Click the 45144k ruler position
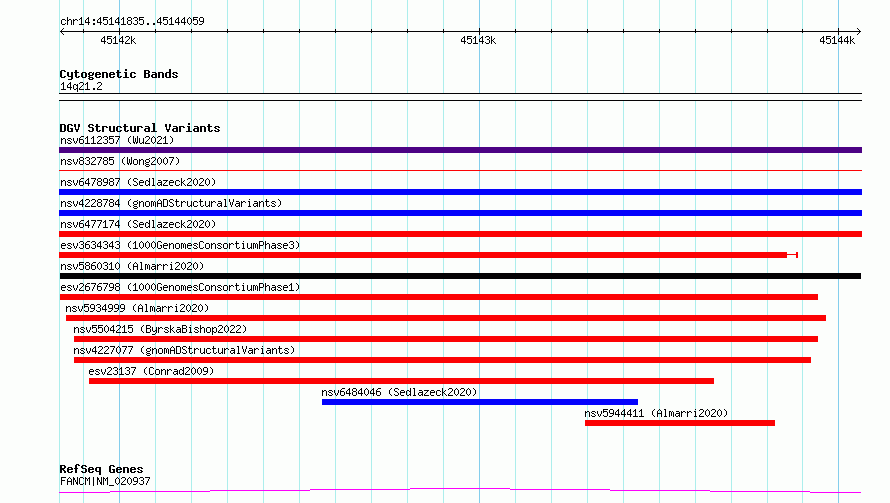This screenshot has width=890, height=503. [x=837, y=40]
